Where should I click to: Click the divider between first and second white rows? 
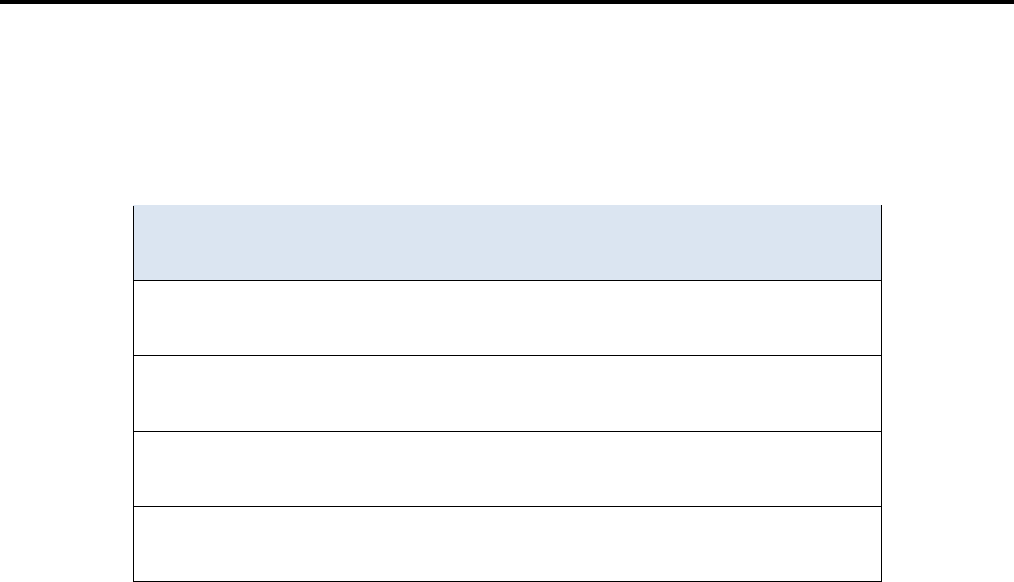click(x=507, y=355)
